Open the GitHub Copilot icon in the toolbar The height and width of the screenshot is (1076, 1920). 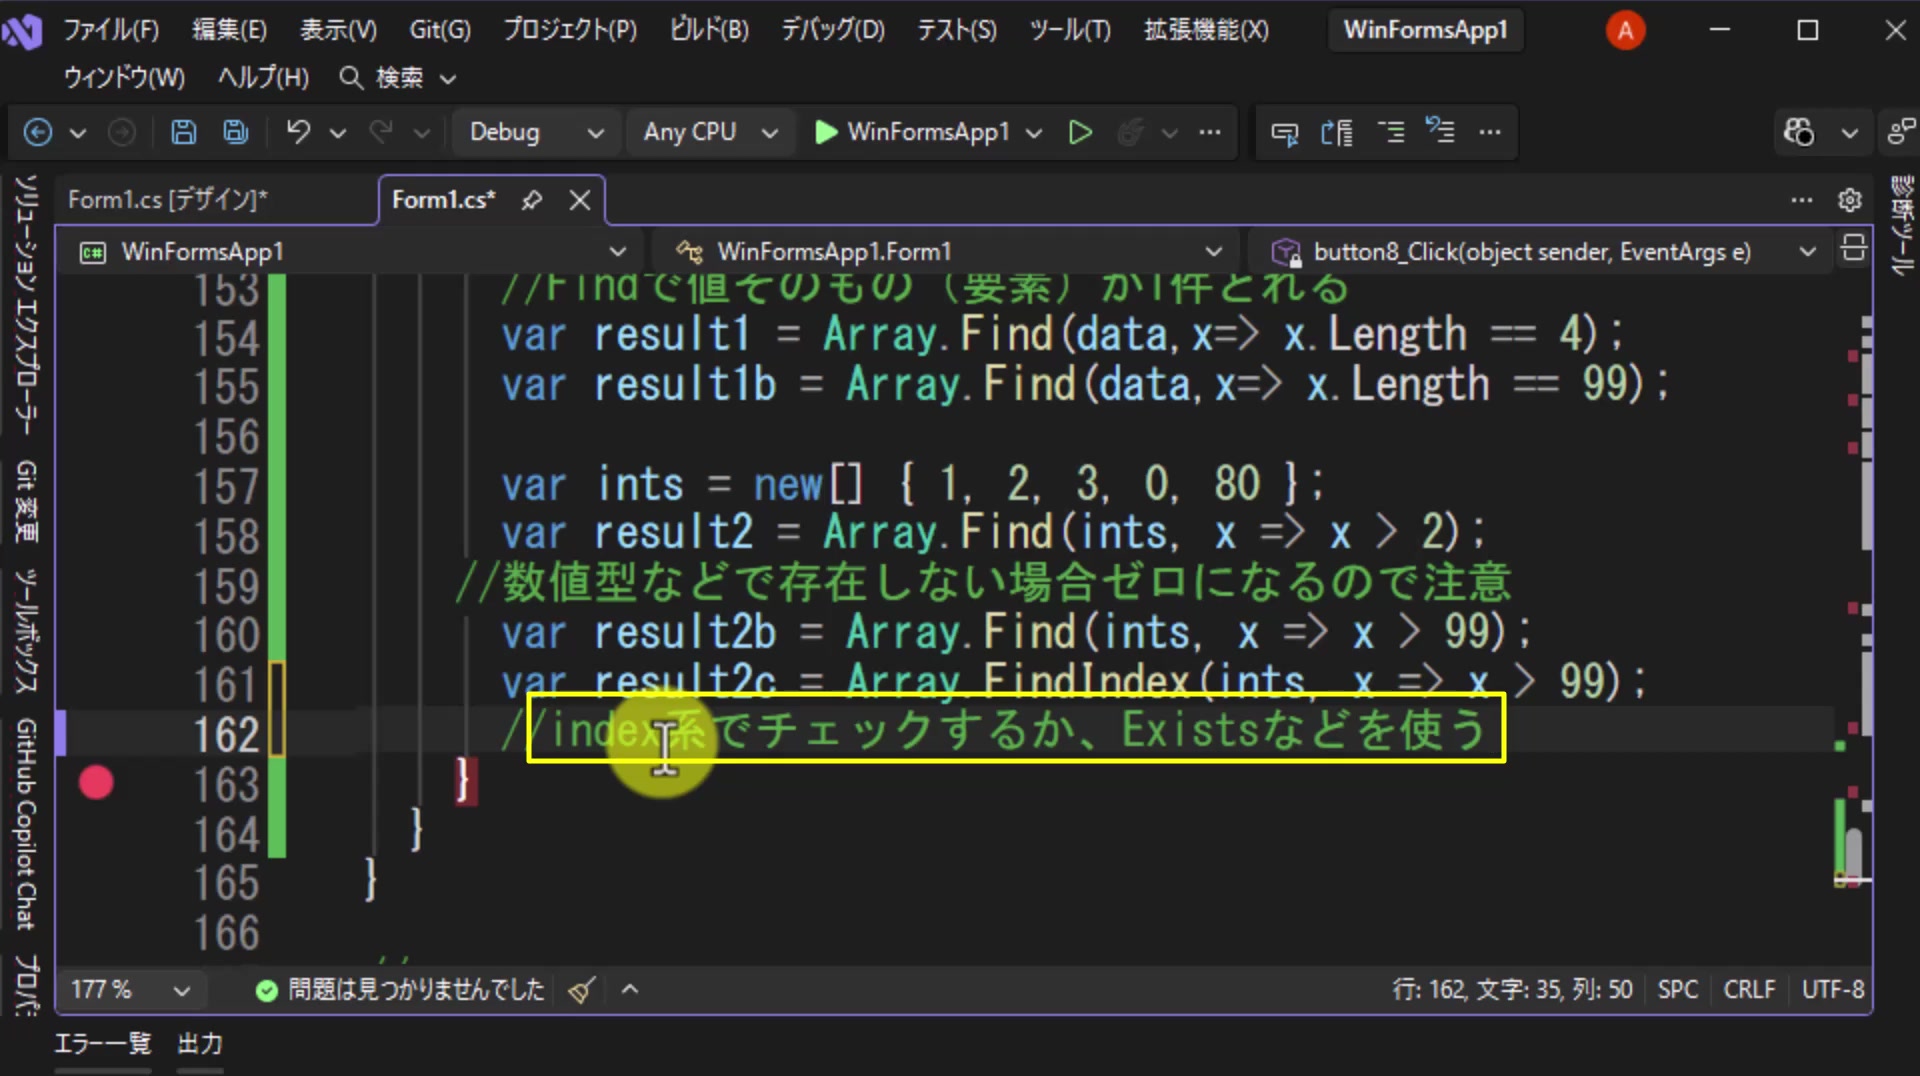click(x=1799, y=132)
